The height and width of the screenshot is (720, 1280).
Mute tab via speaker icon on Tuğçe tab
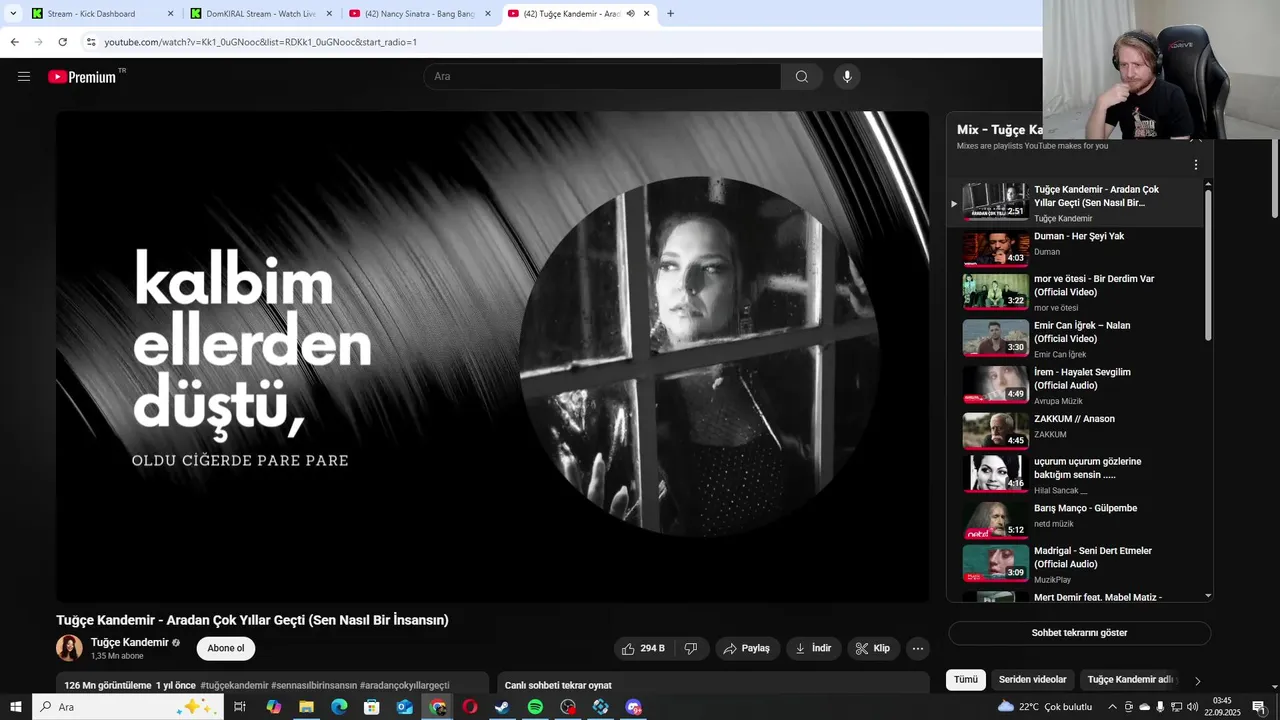click(x=631, y=14)
